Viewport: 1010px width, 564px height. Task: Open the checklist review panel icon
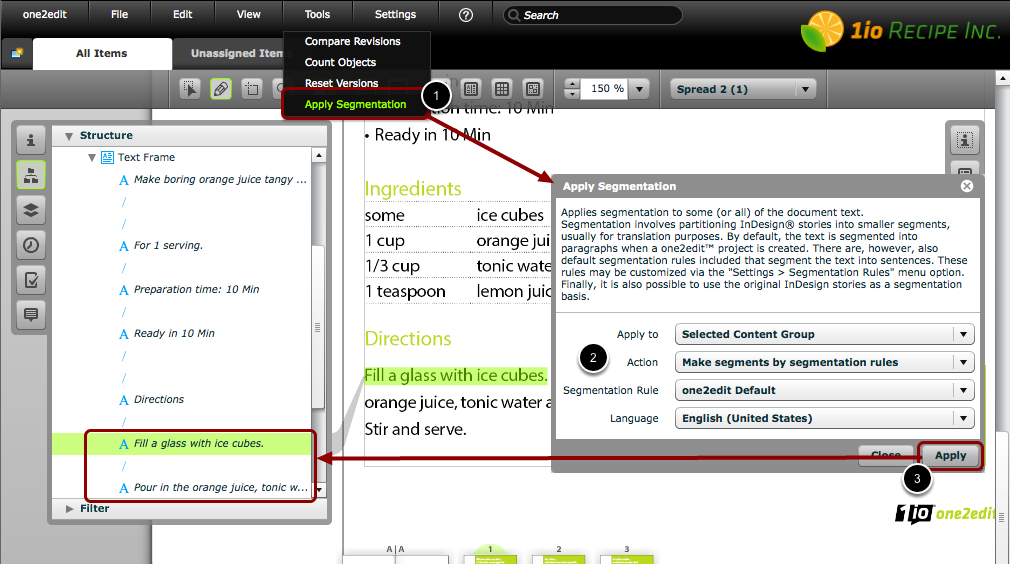(x=31, y=279)
